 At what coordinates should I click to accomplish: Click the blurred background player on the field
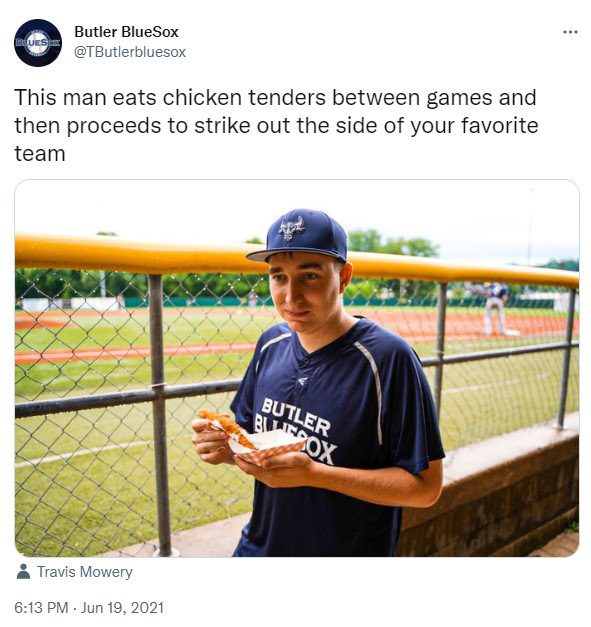pos(495,308)
